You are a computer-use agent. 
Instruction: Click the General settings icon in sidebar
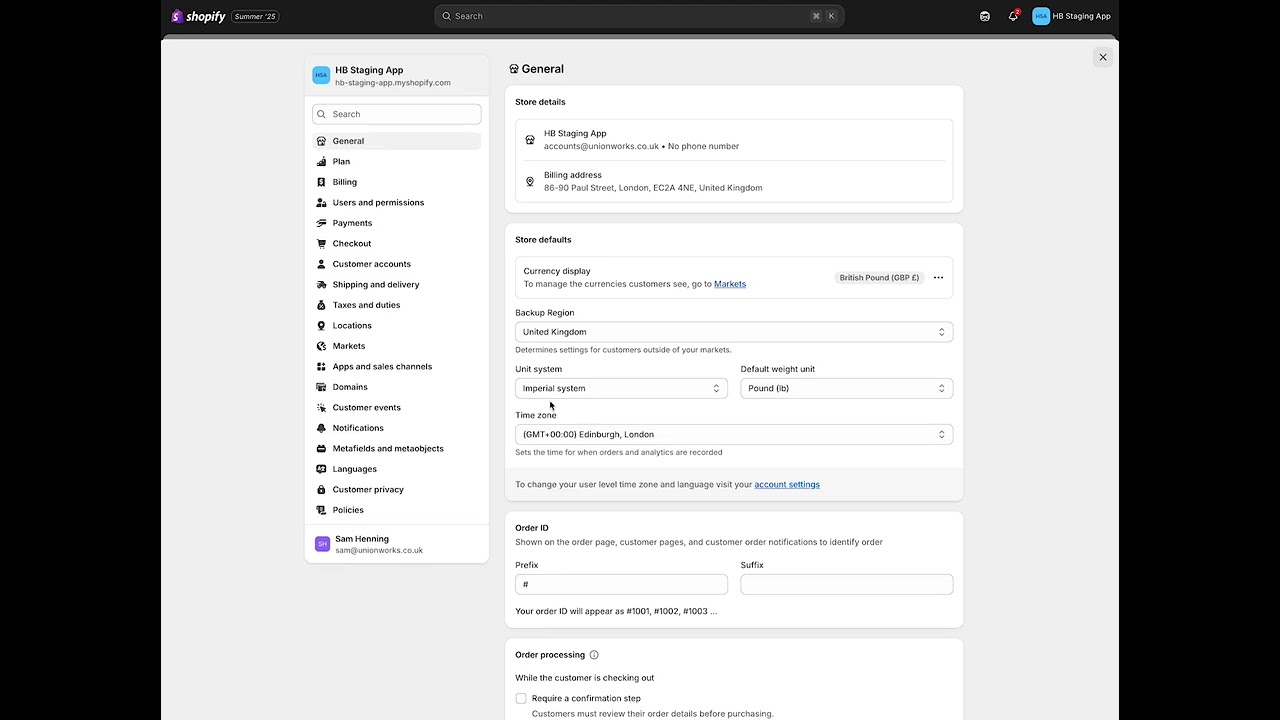tap(322, 141)
